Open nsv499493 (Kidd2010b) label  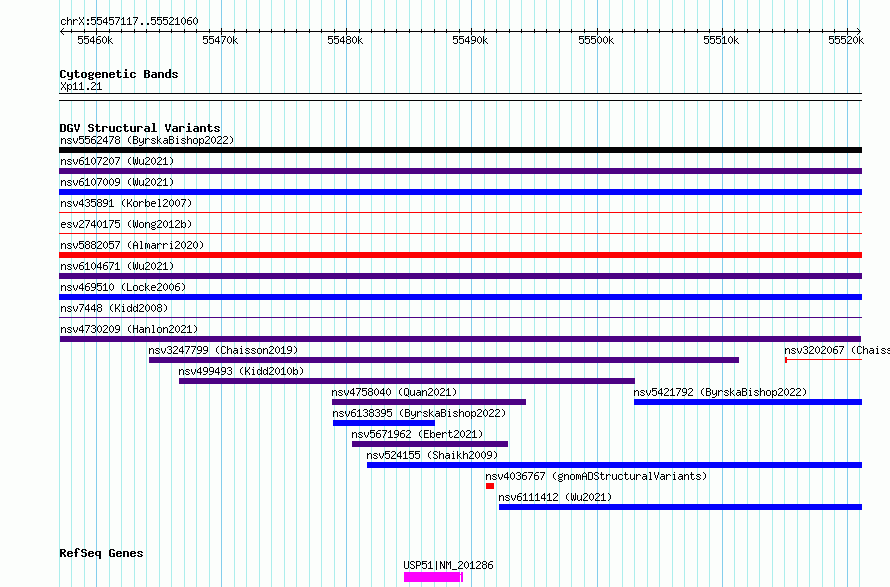[241, 371]
